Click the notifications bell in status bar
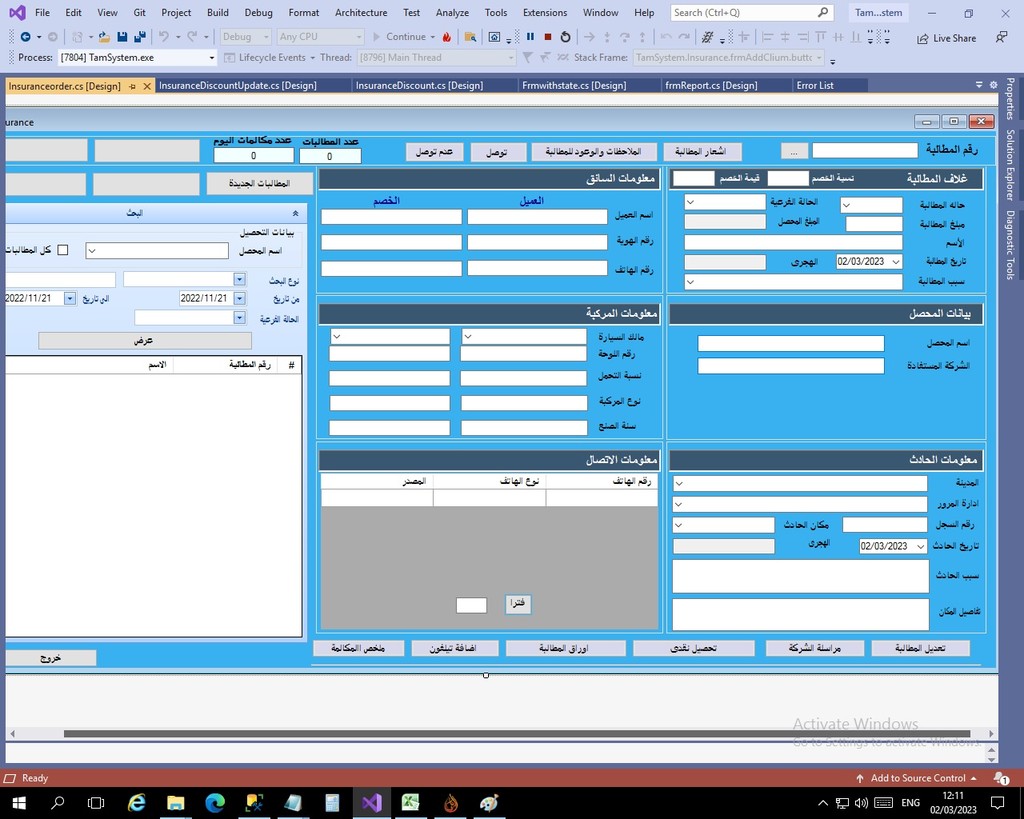The image size is (1024, 819). click(x=1001, y=778)
